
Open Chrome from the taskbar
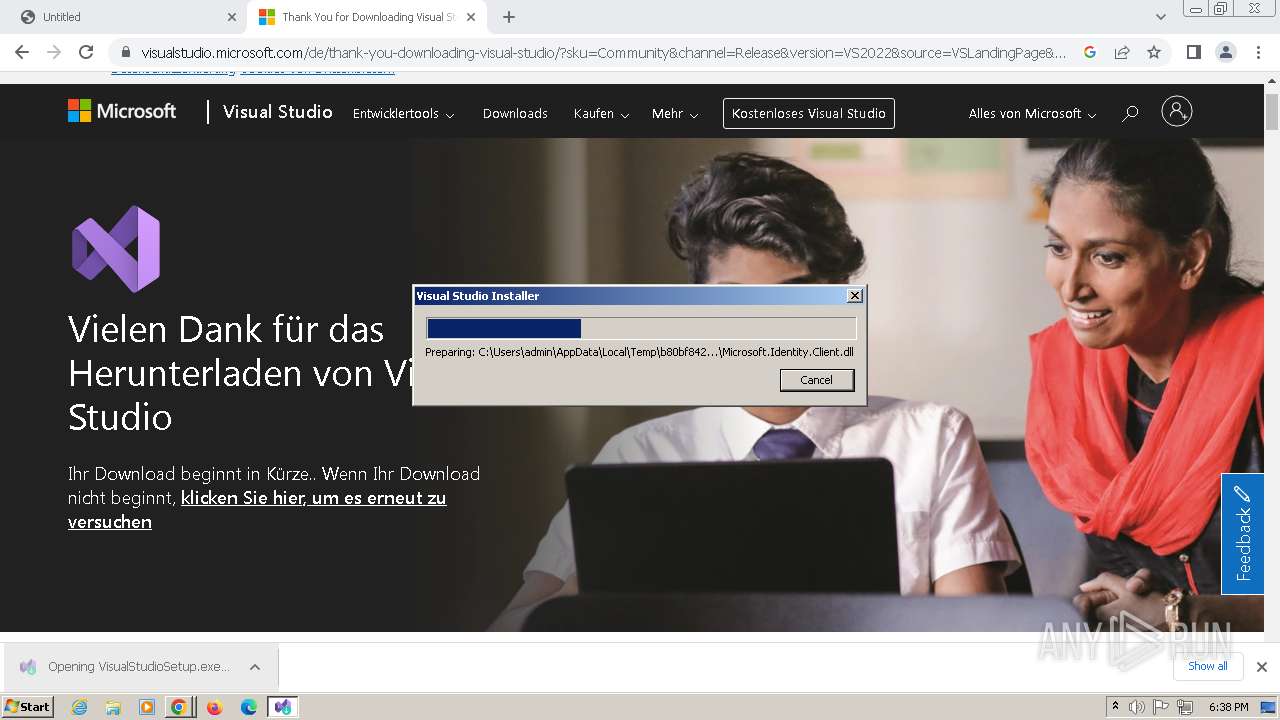pyautogui.click(x=179, y=707)
